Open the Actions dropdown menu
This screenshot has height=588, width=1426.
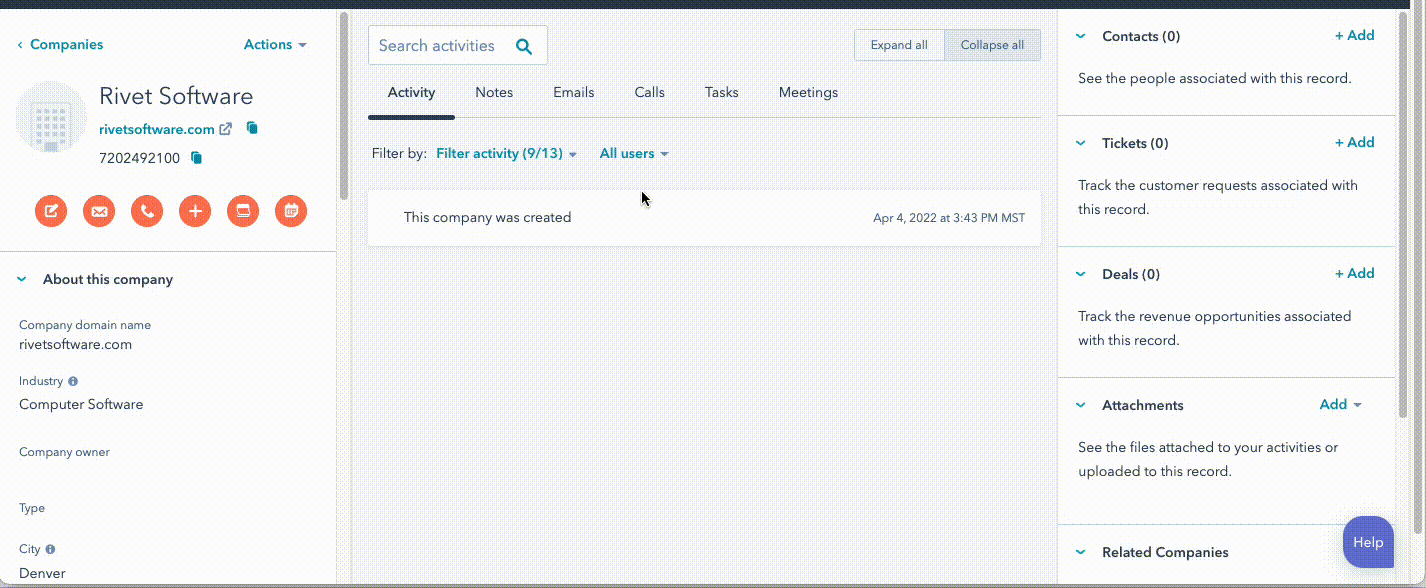(275, 45)
